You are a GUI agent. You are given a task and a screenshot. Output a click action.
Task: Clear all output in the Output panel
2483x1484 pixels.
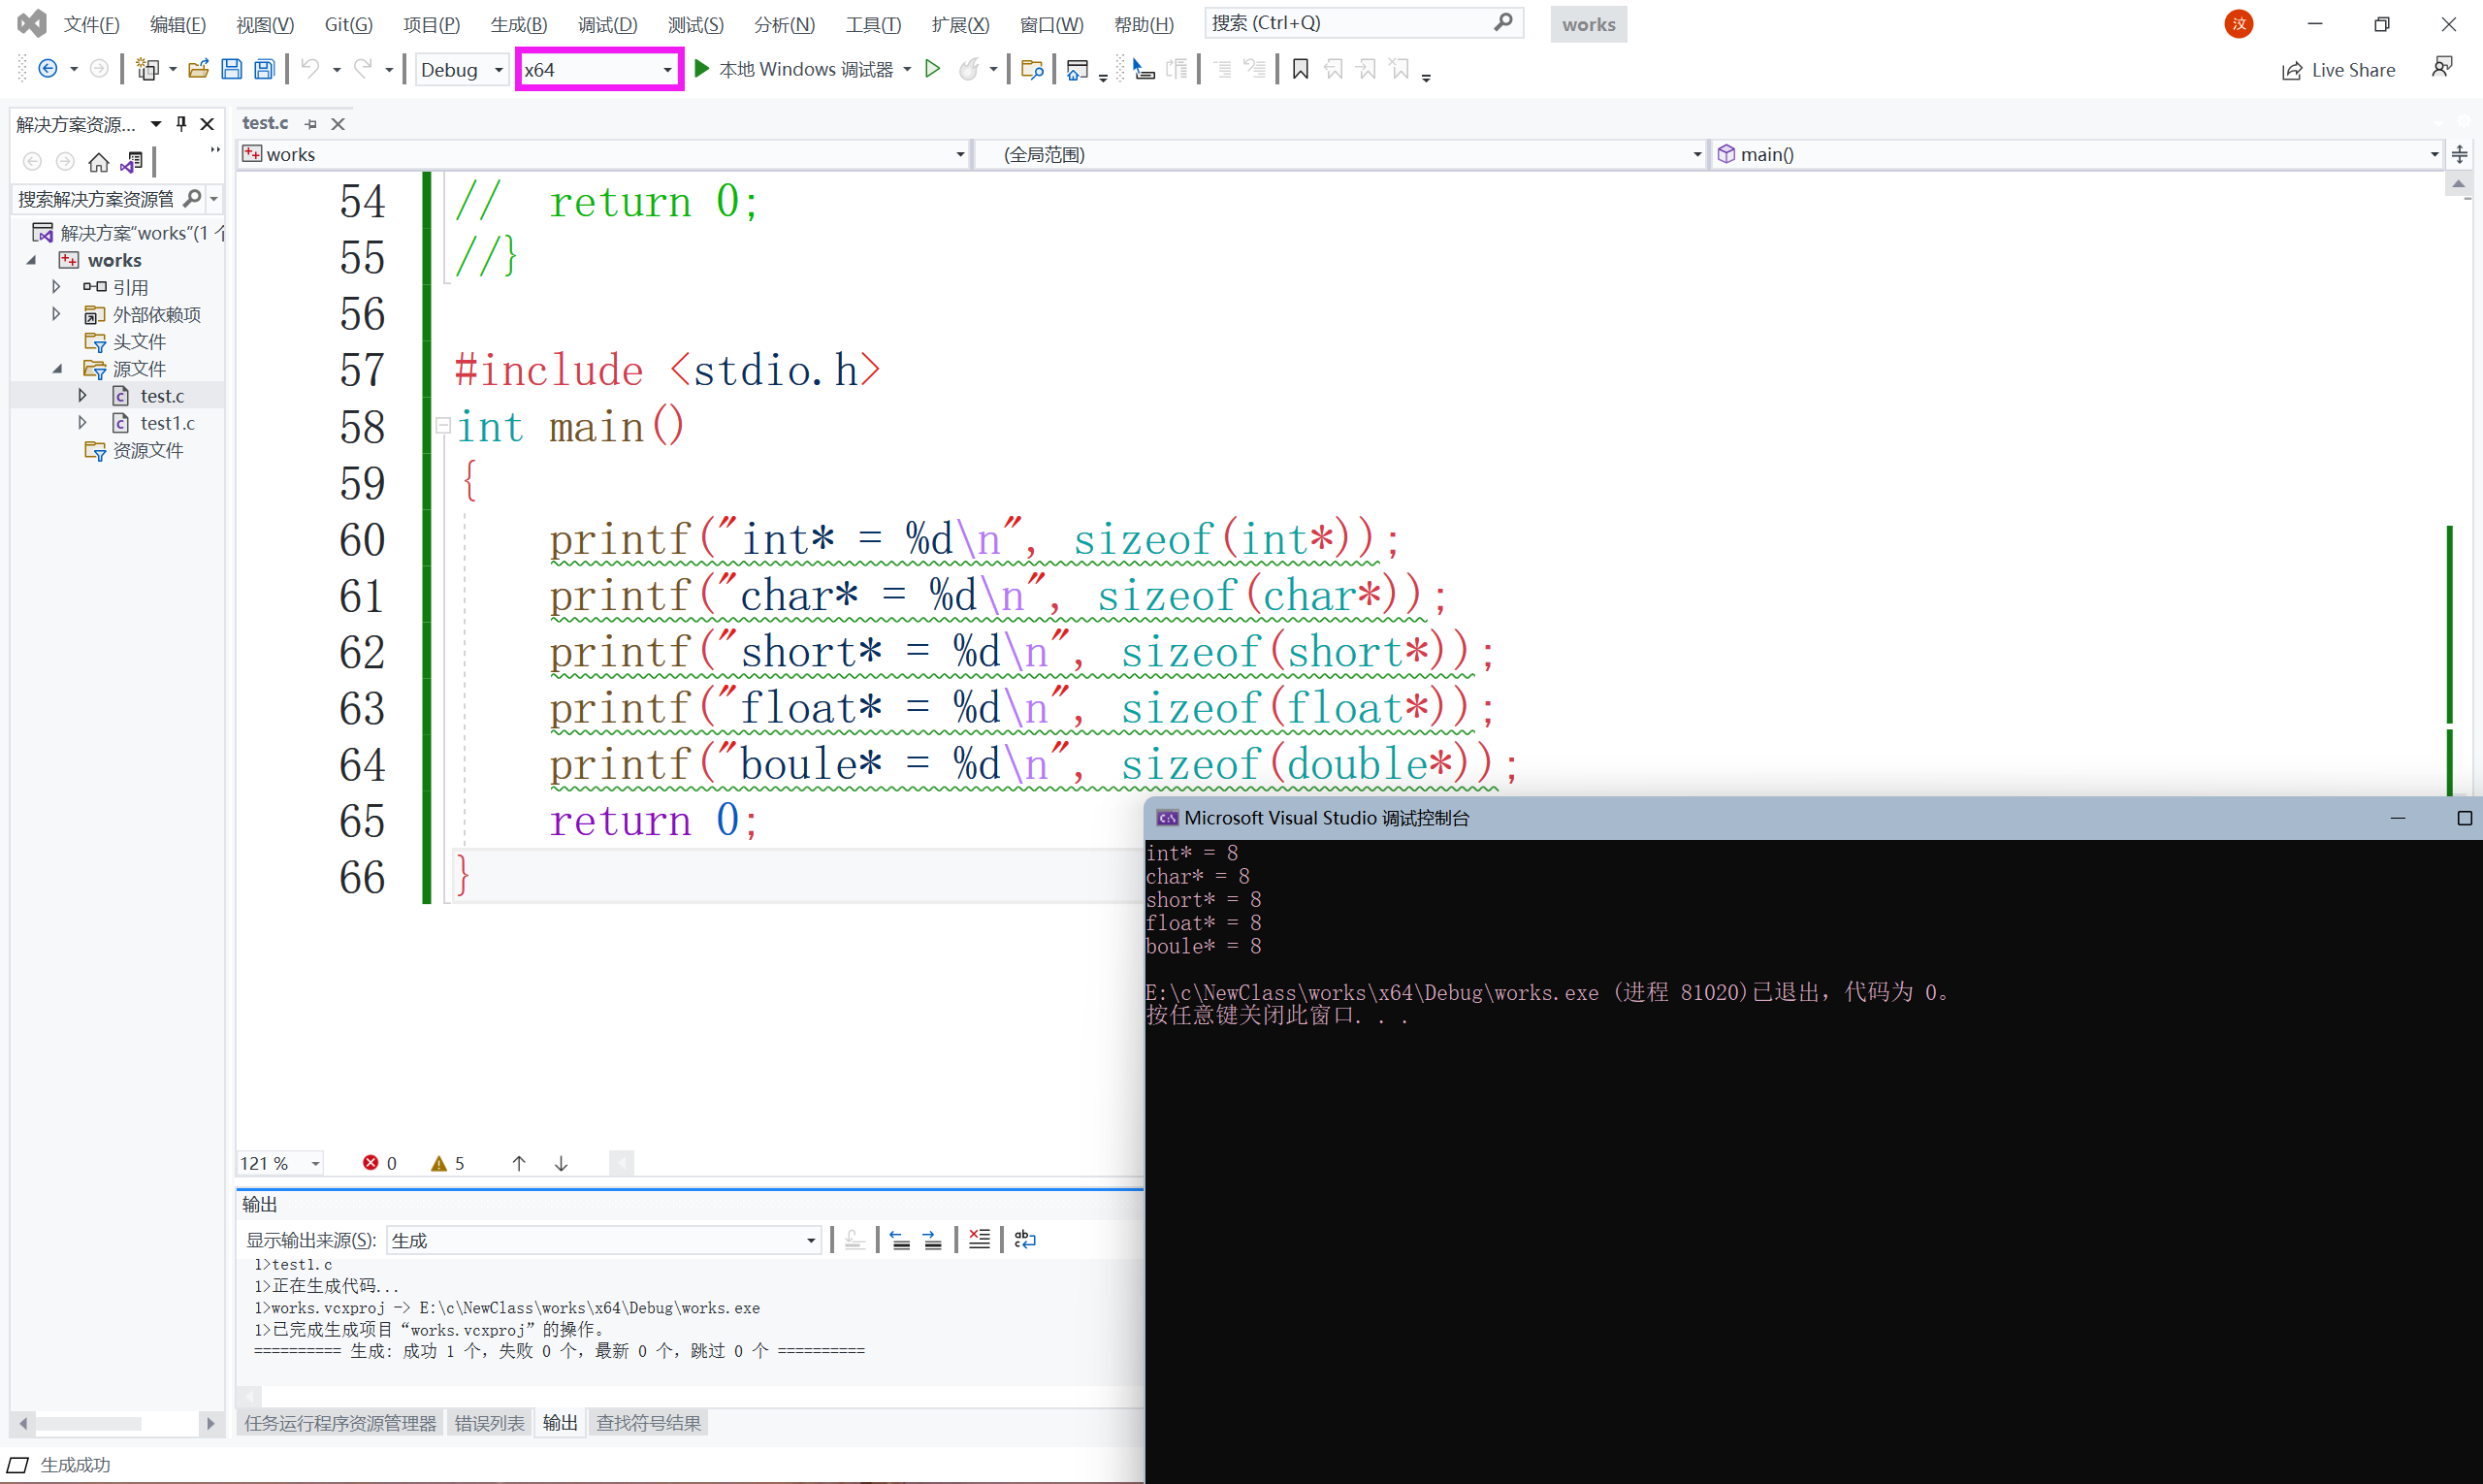pos(979,1240)
